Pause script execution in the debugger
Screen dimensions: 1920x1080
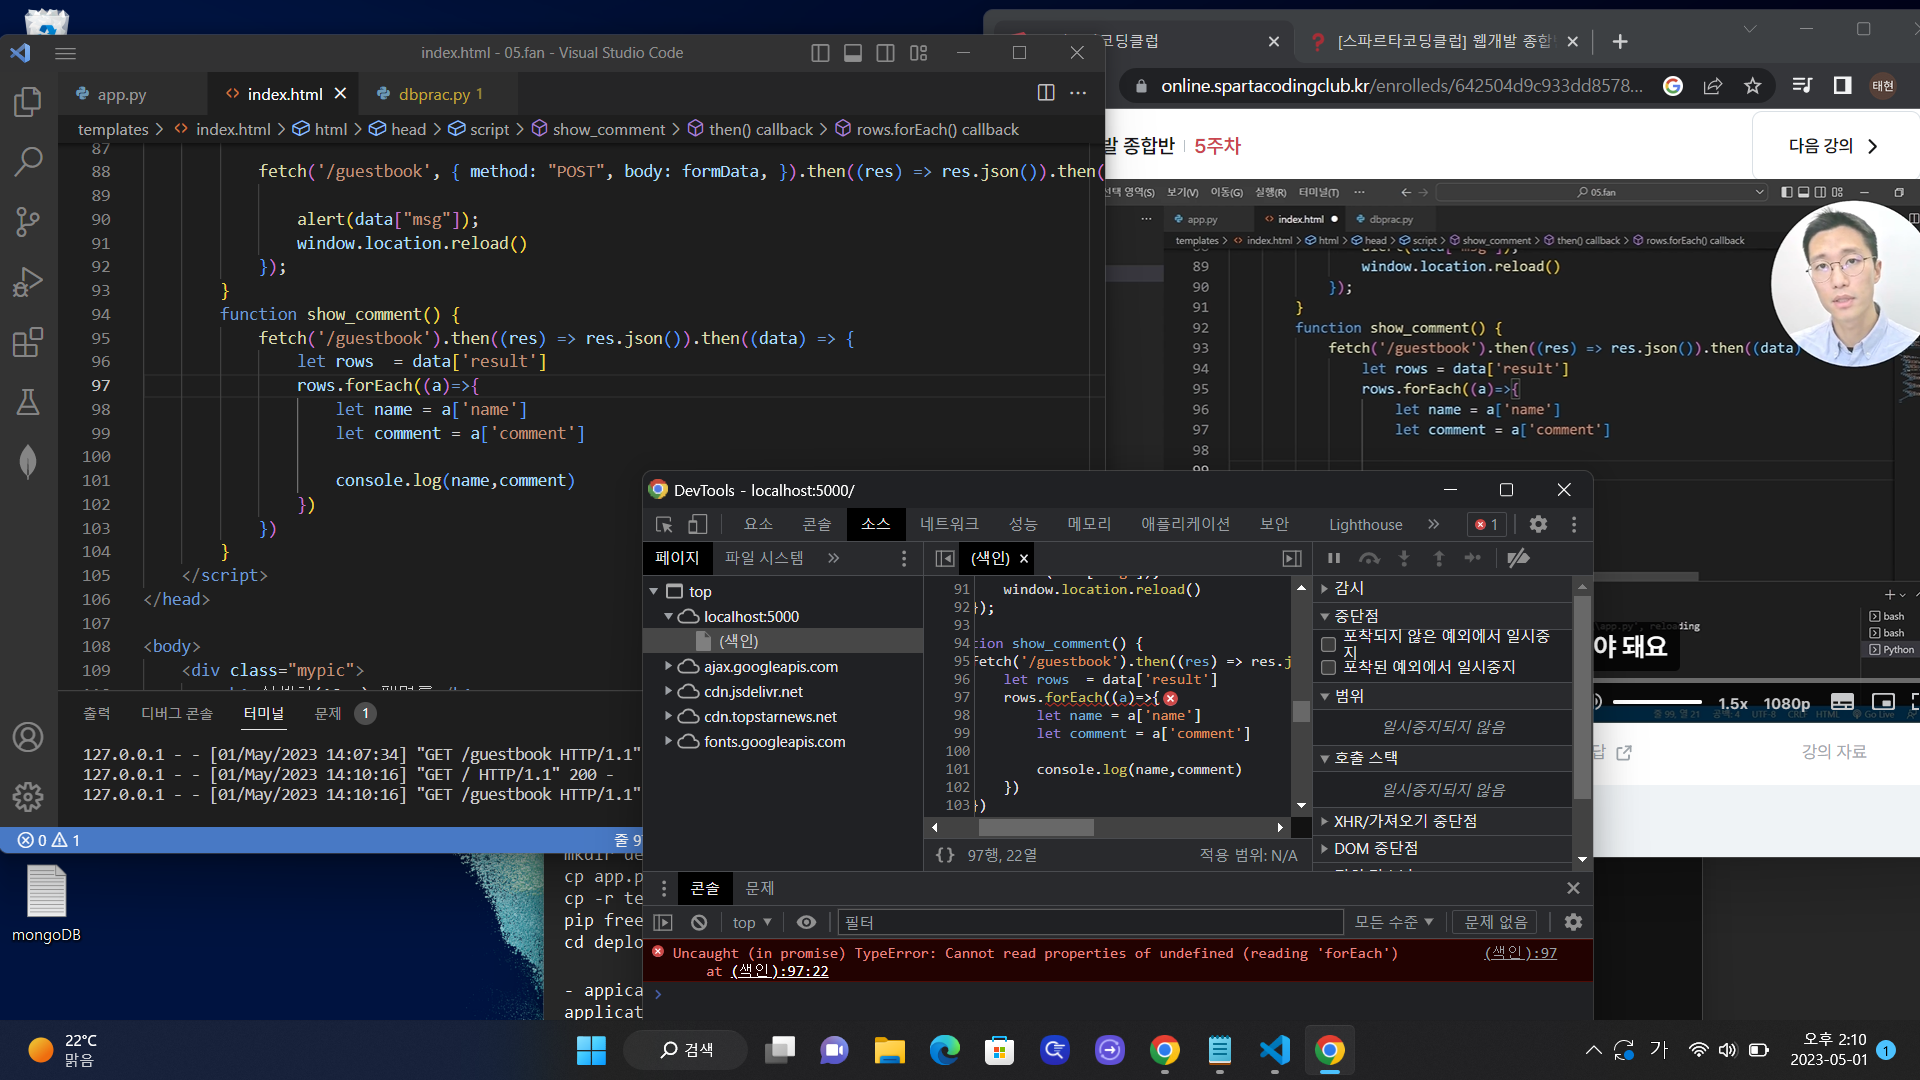point(1334,558)
